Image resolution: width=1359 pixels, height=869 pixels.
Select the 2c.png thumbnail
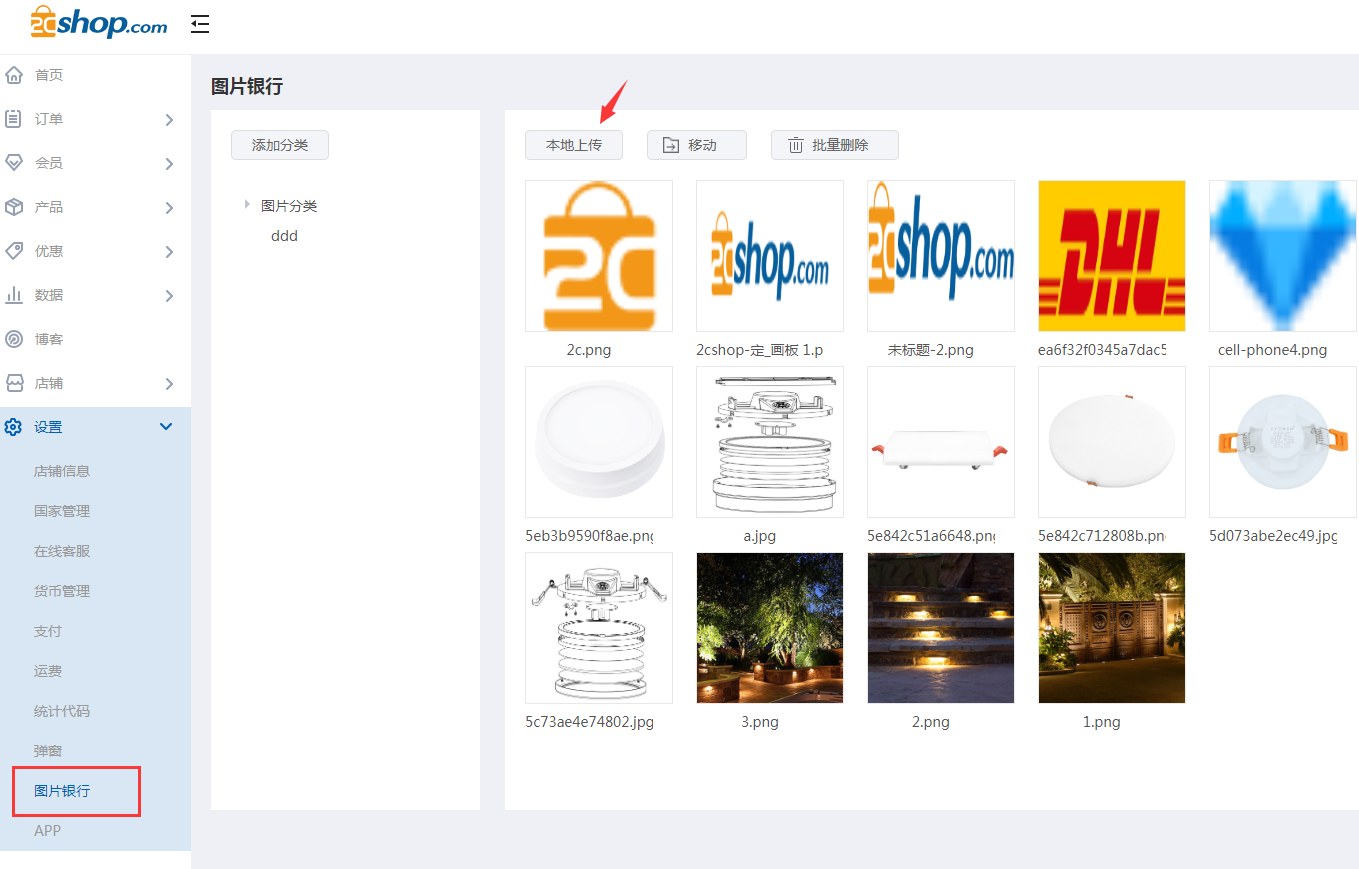click(599, 256)
